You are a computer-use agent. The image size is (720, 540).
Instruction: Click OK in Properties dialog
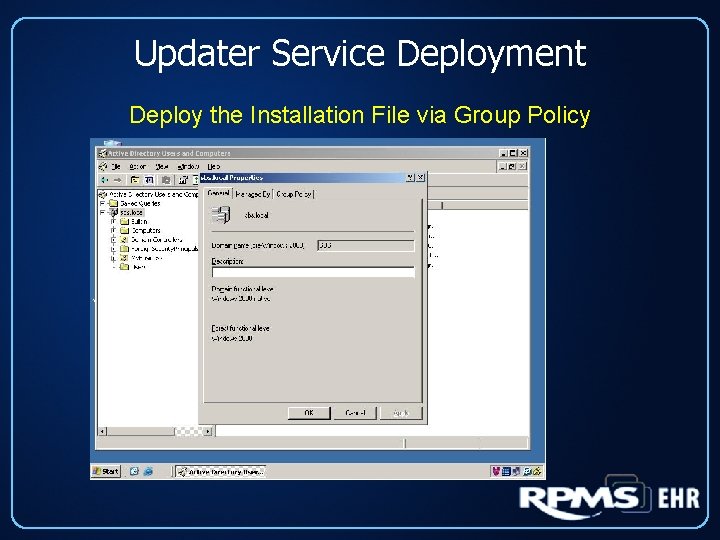tap(309, 413)
